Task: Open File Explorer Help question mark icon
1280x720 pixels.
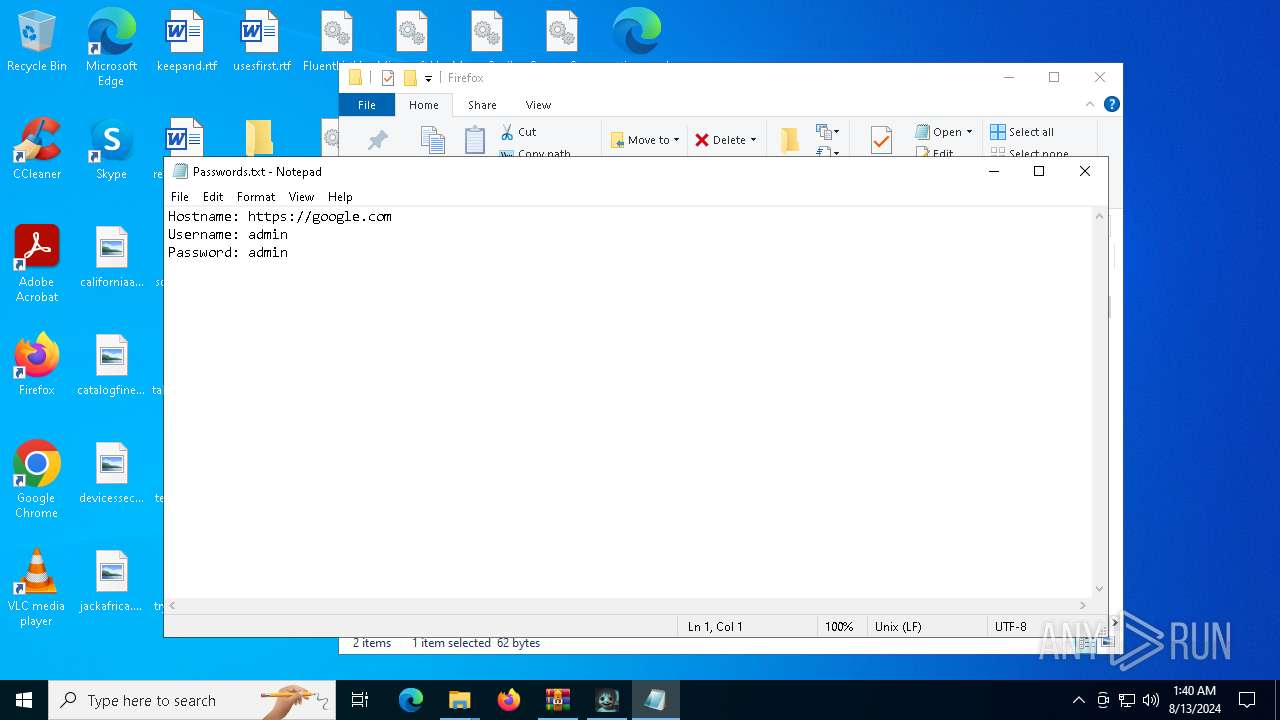Action: (x=1111, y=104)
